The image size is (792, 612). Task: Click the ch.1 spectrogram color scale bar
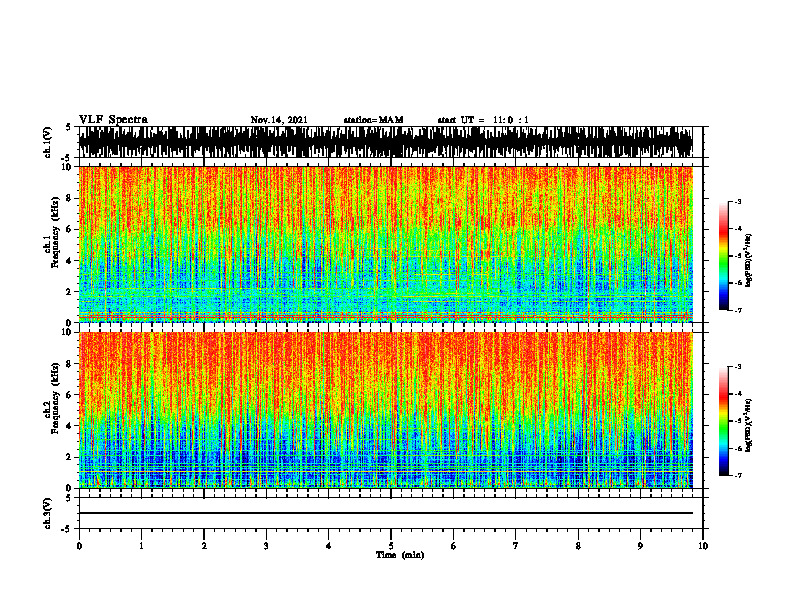tap(723, 256)
